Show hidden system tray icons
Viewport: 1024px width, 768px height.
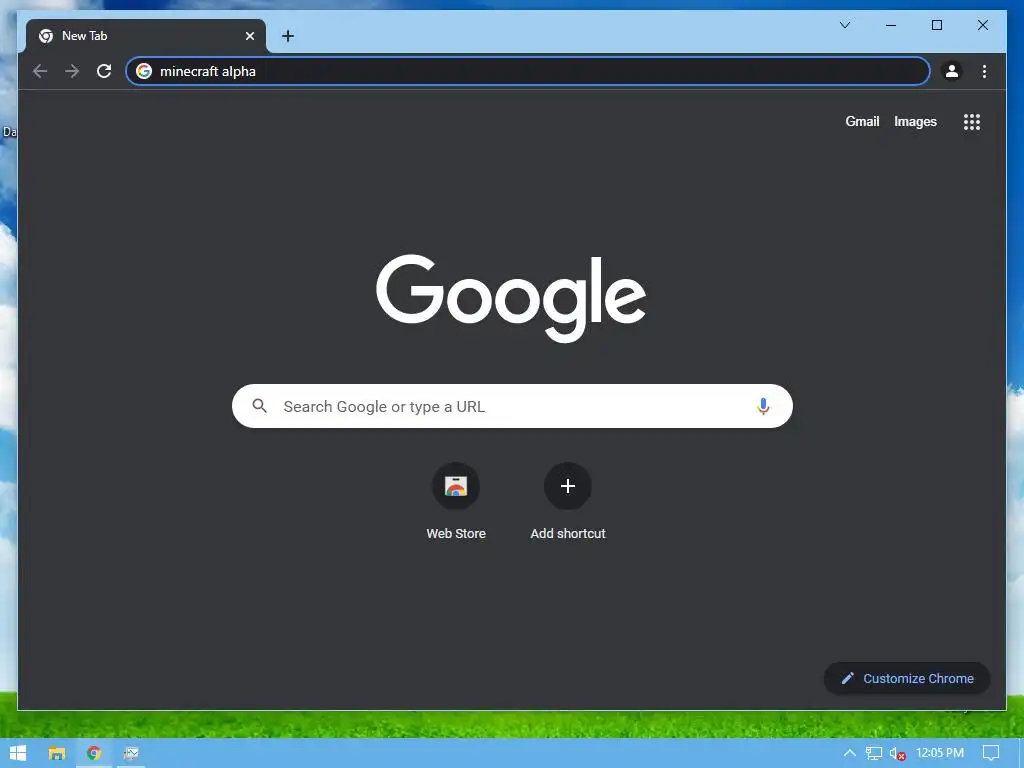click(850, 753)
